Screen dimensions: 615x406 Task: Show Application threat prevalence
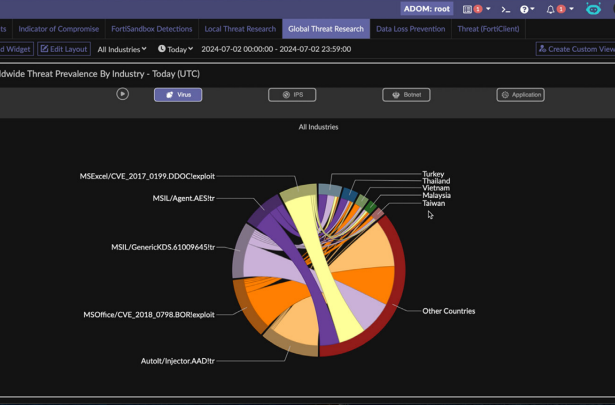(520, 95)
